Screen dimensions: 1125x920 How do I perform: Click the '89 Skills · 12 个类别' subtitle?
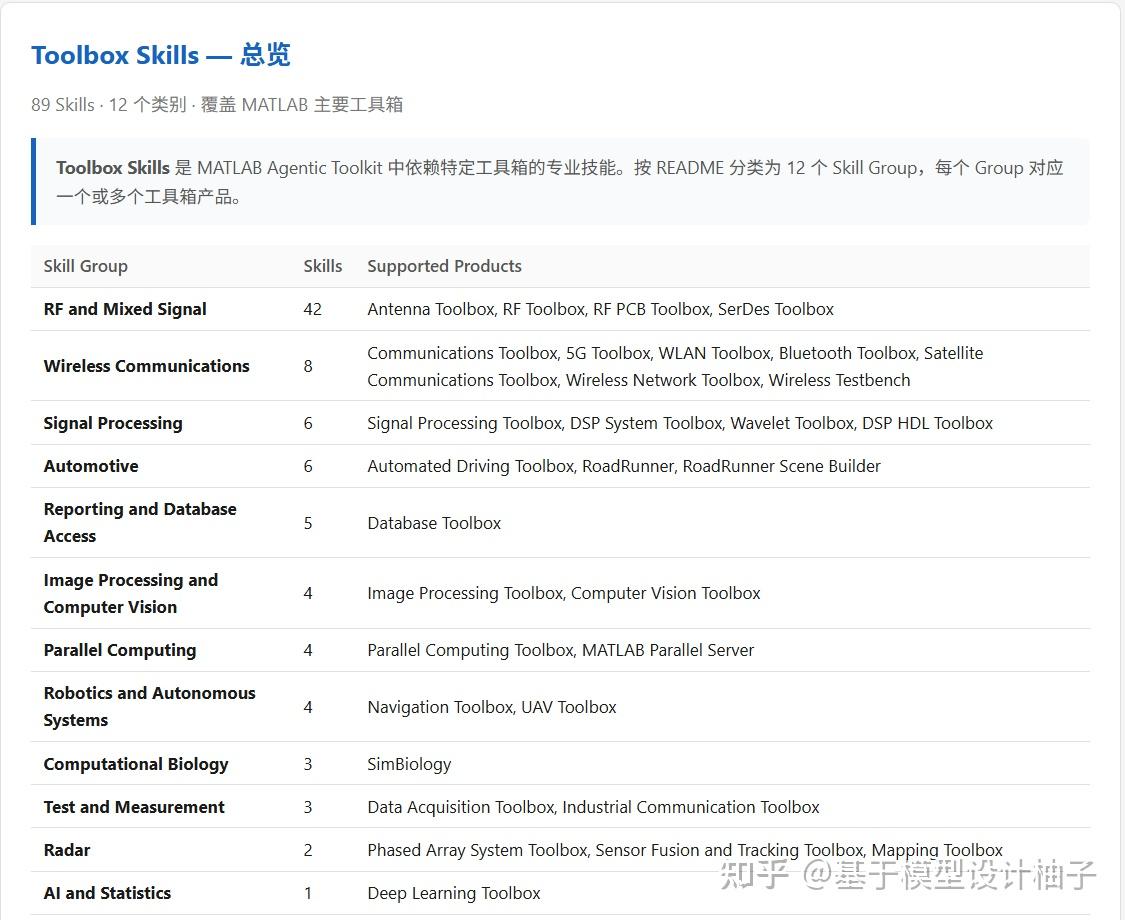(x=217, y=105)
